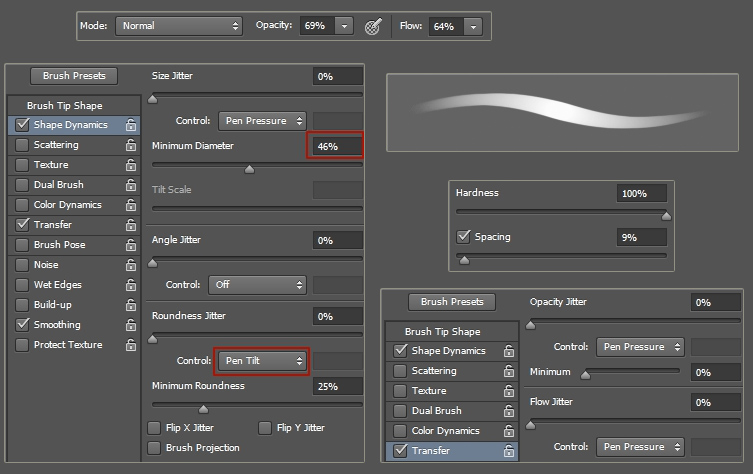The image size is (753, 474).
Task: Click the Flow 64% value field
Action: point(446,26)
